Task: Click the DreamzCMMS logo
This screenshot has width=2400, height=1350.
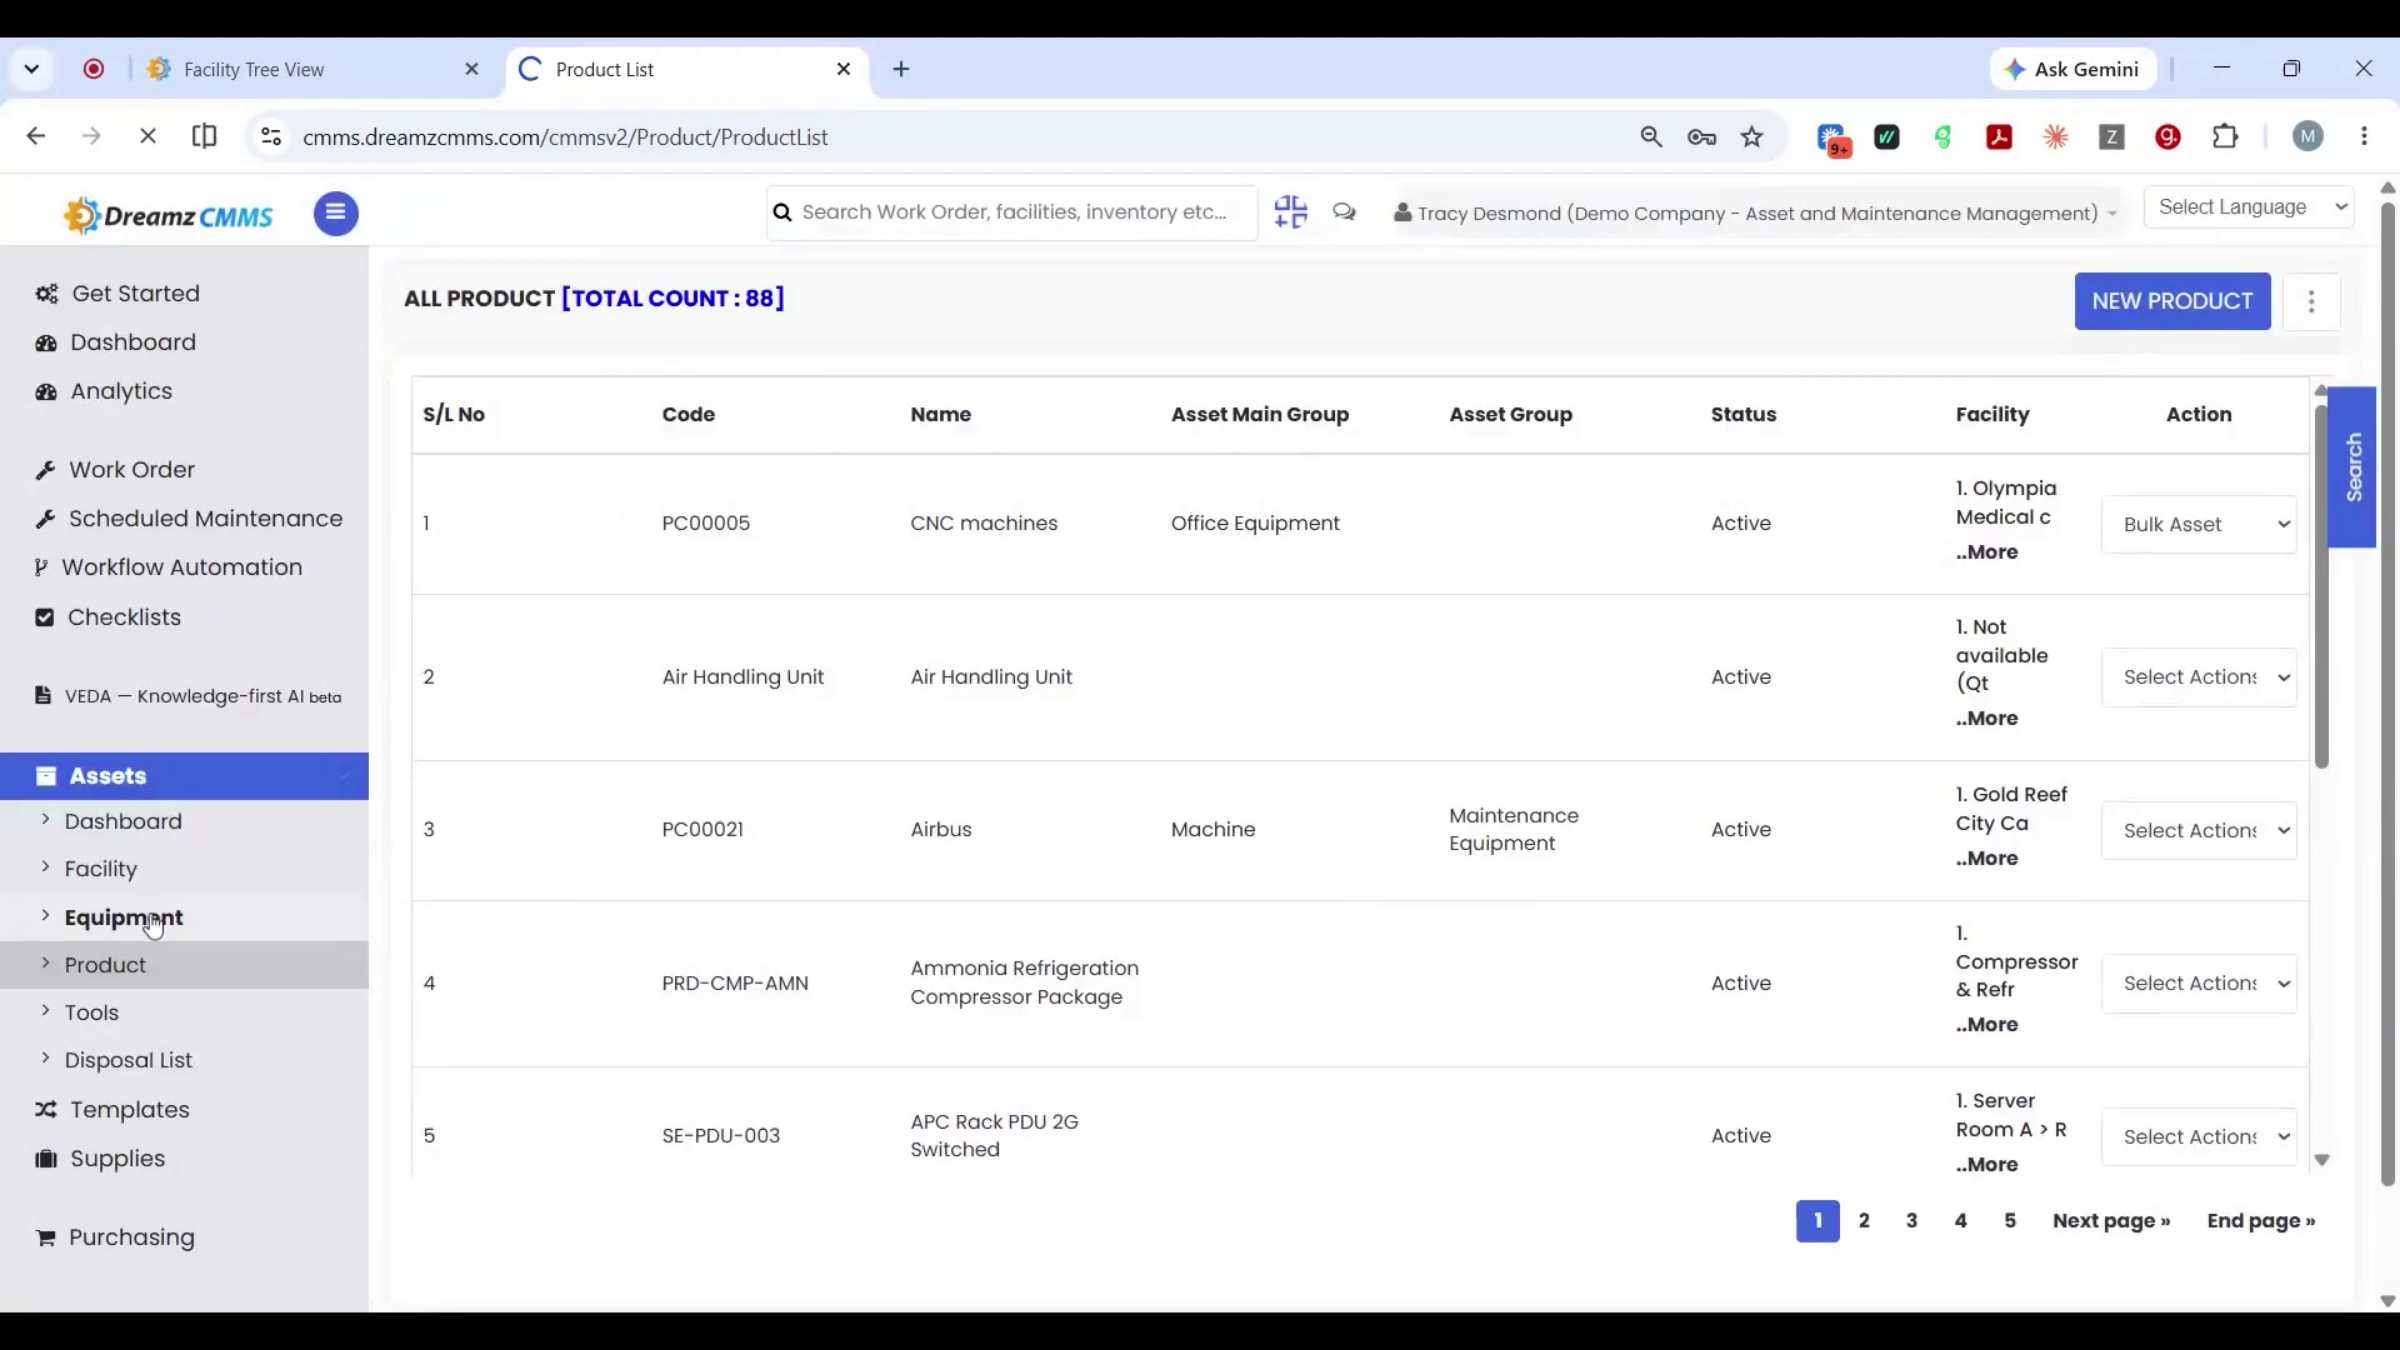Action: [168, 215]
